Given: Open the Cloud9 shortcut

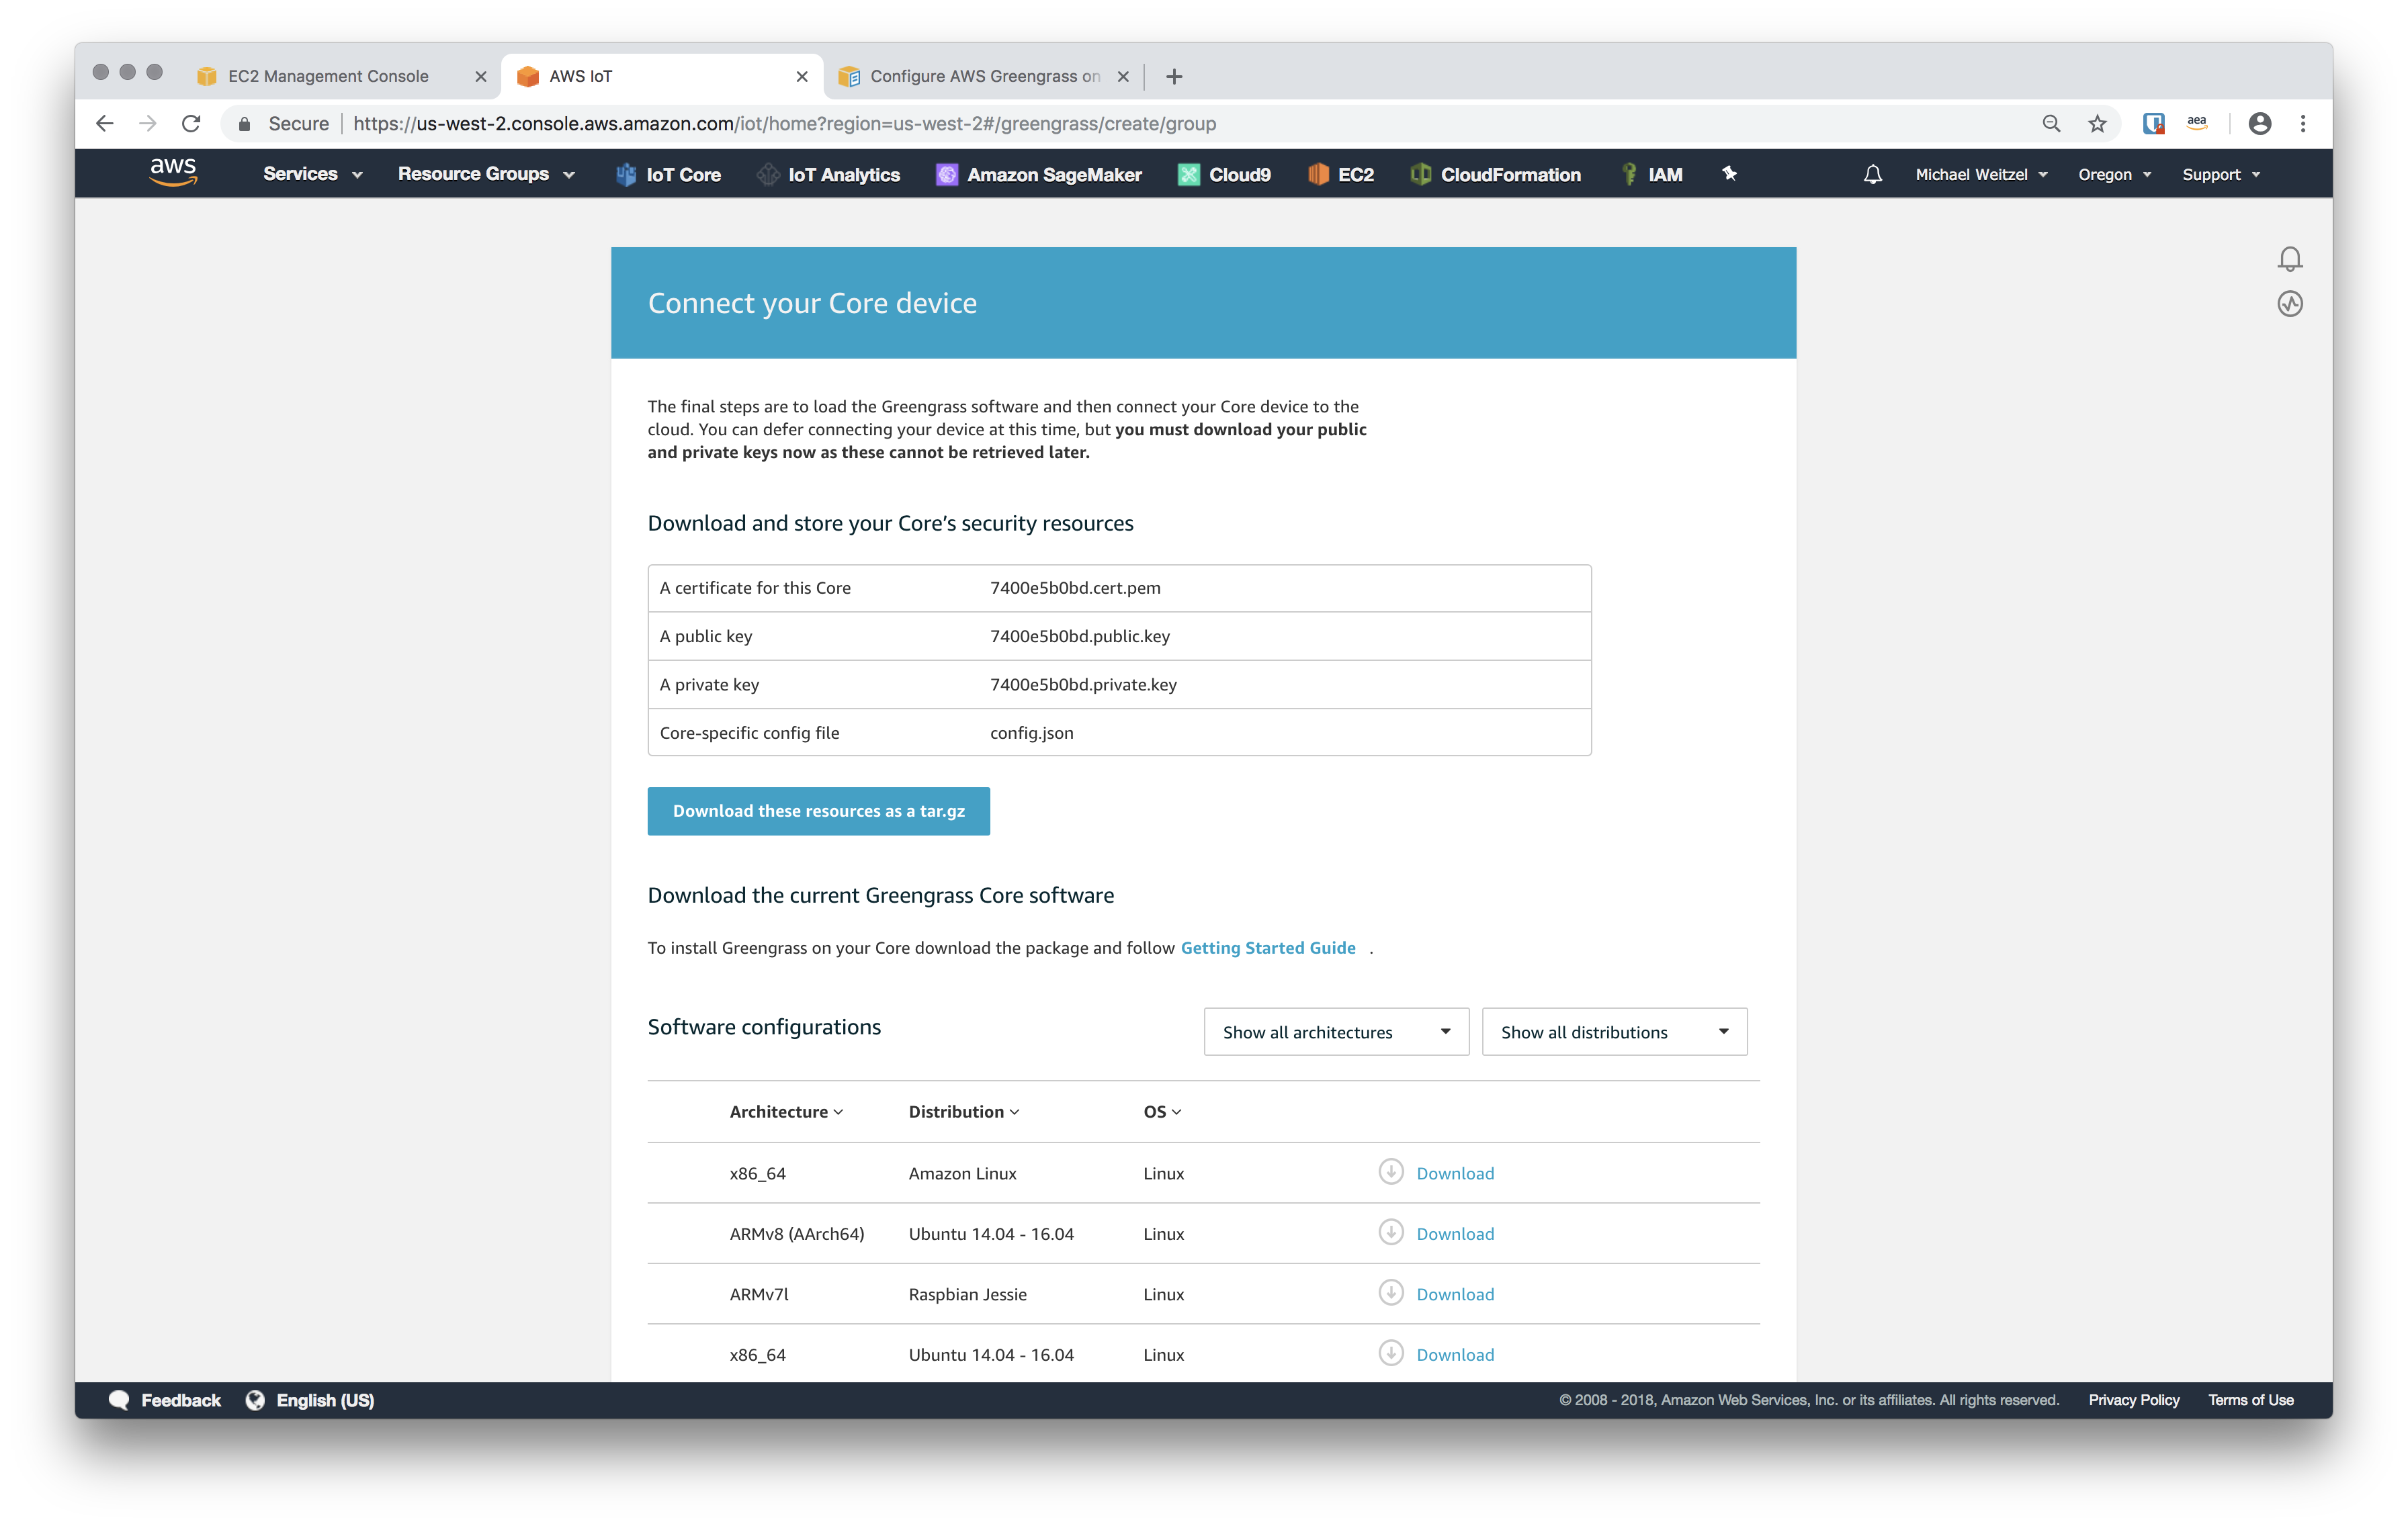Looking at the screenshot, I should click(1224, 174).
